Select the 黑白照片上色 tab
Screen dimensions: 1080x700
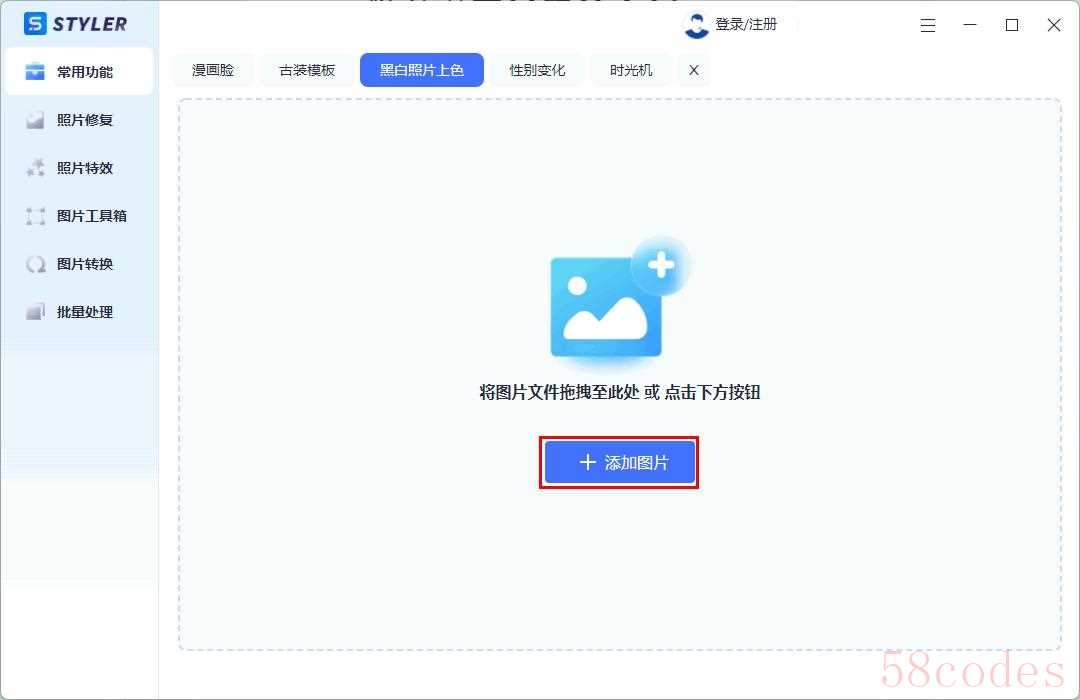pyautogui.click(x=422, y=70)
